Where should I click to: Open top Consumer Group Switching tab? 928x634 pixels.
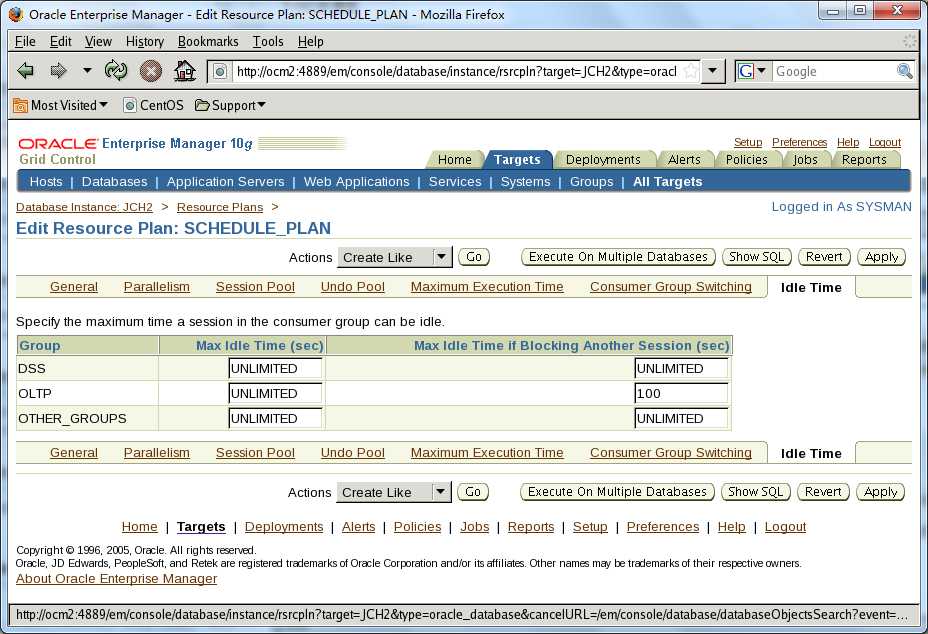click(671, 287)
